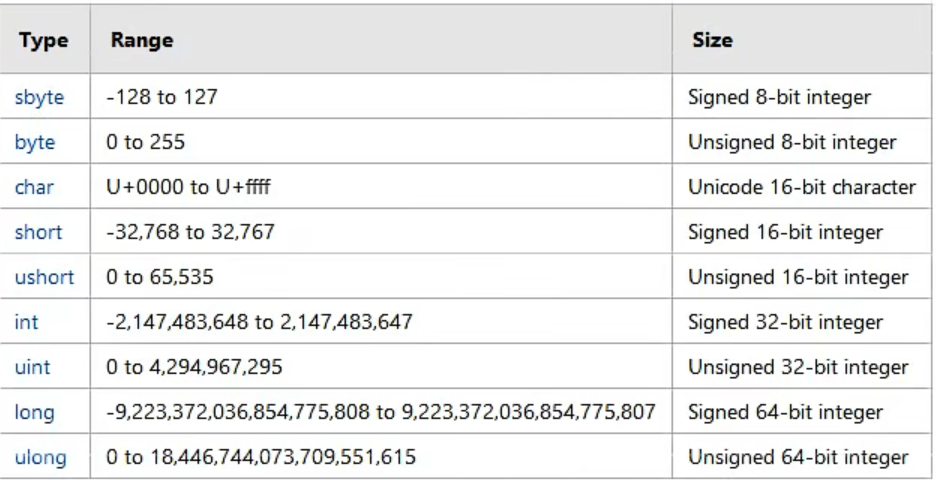
Task: Select the "Signed 8-bit integer" size cell
Action: pos(779,98)
